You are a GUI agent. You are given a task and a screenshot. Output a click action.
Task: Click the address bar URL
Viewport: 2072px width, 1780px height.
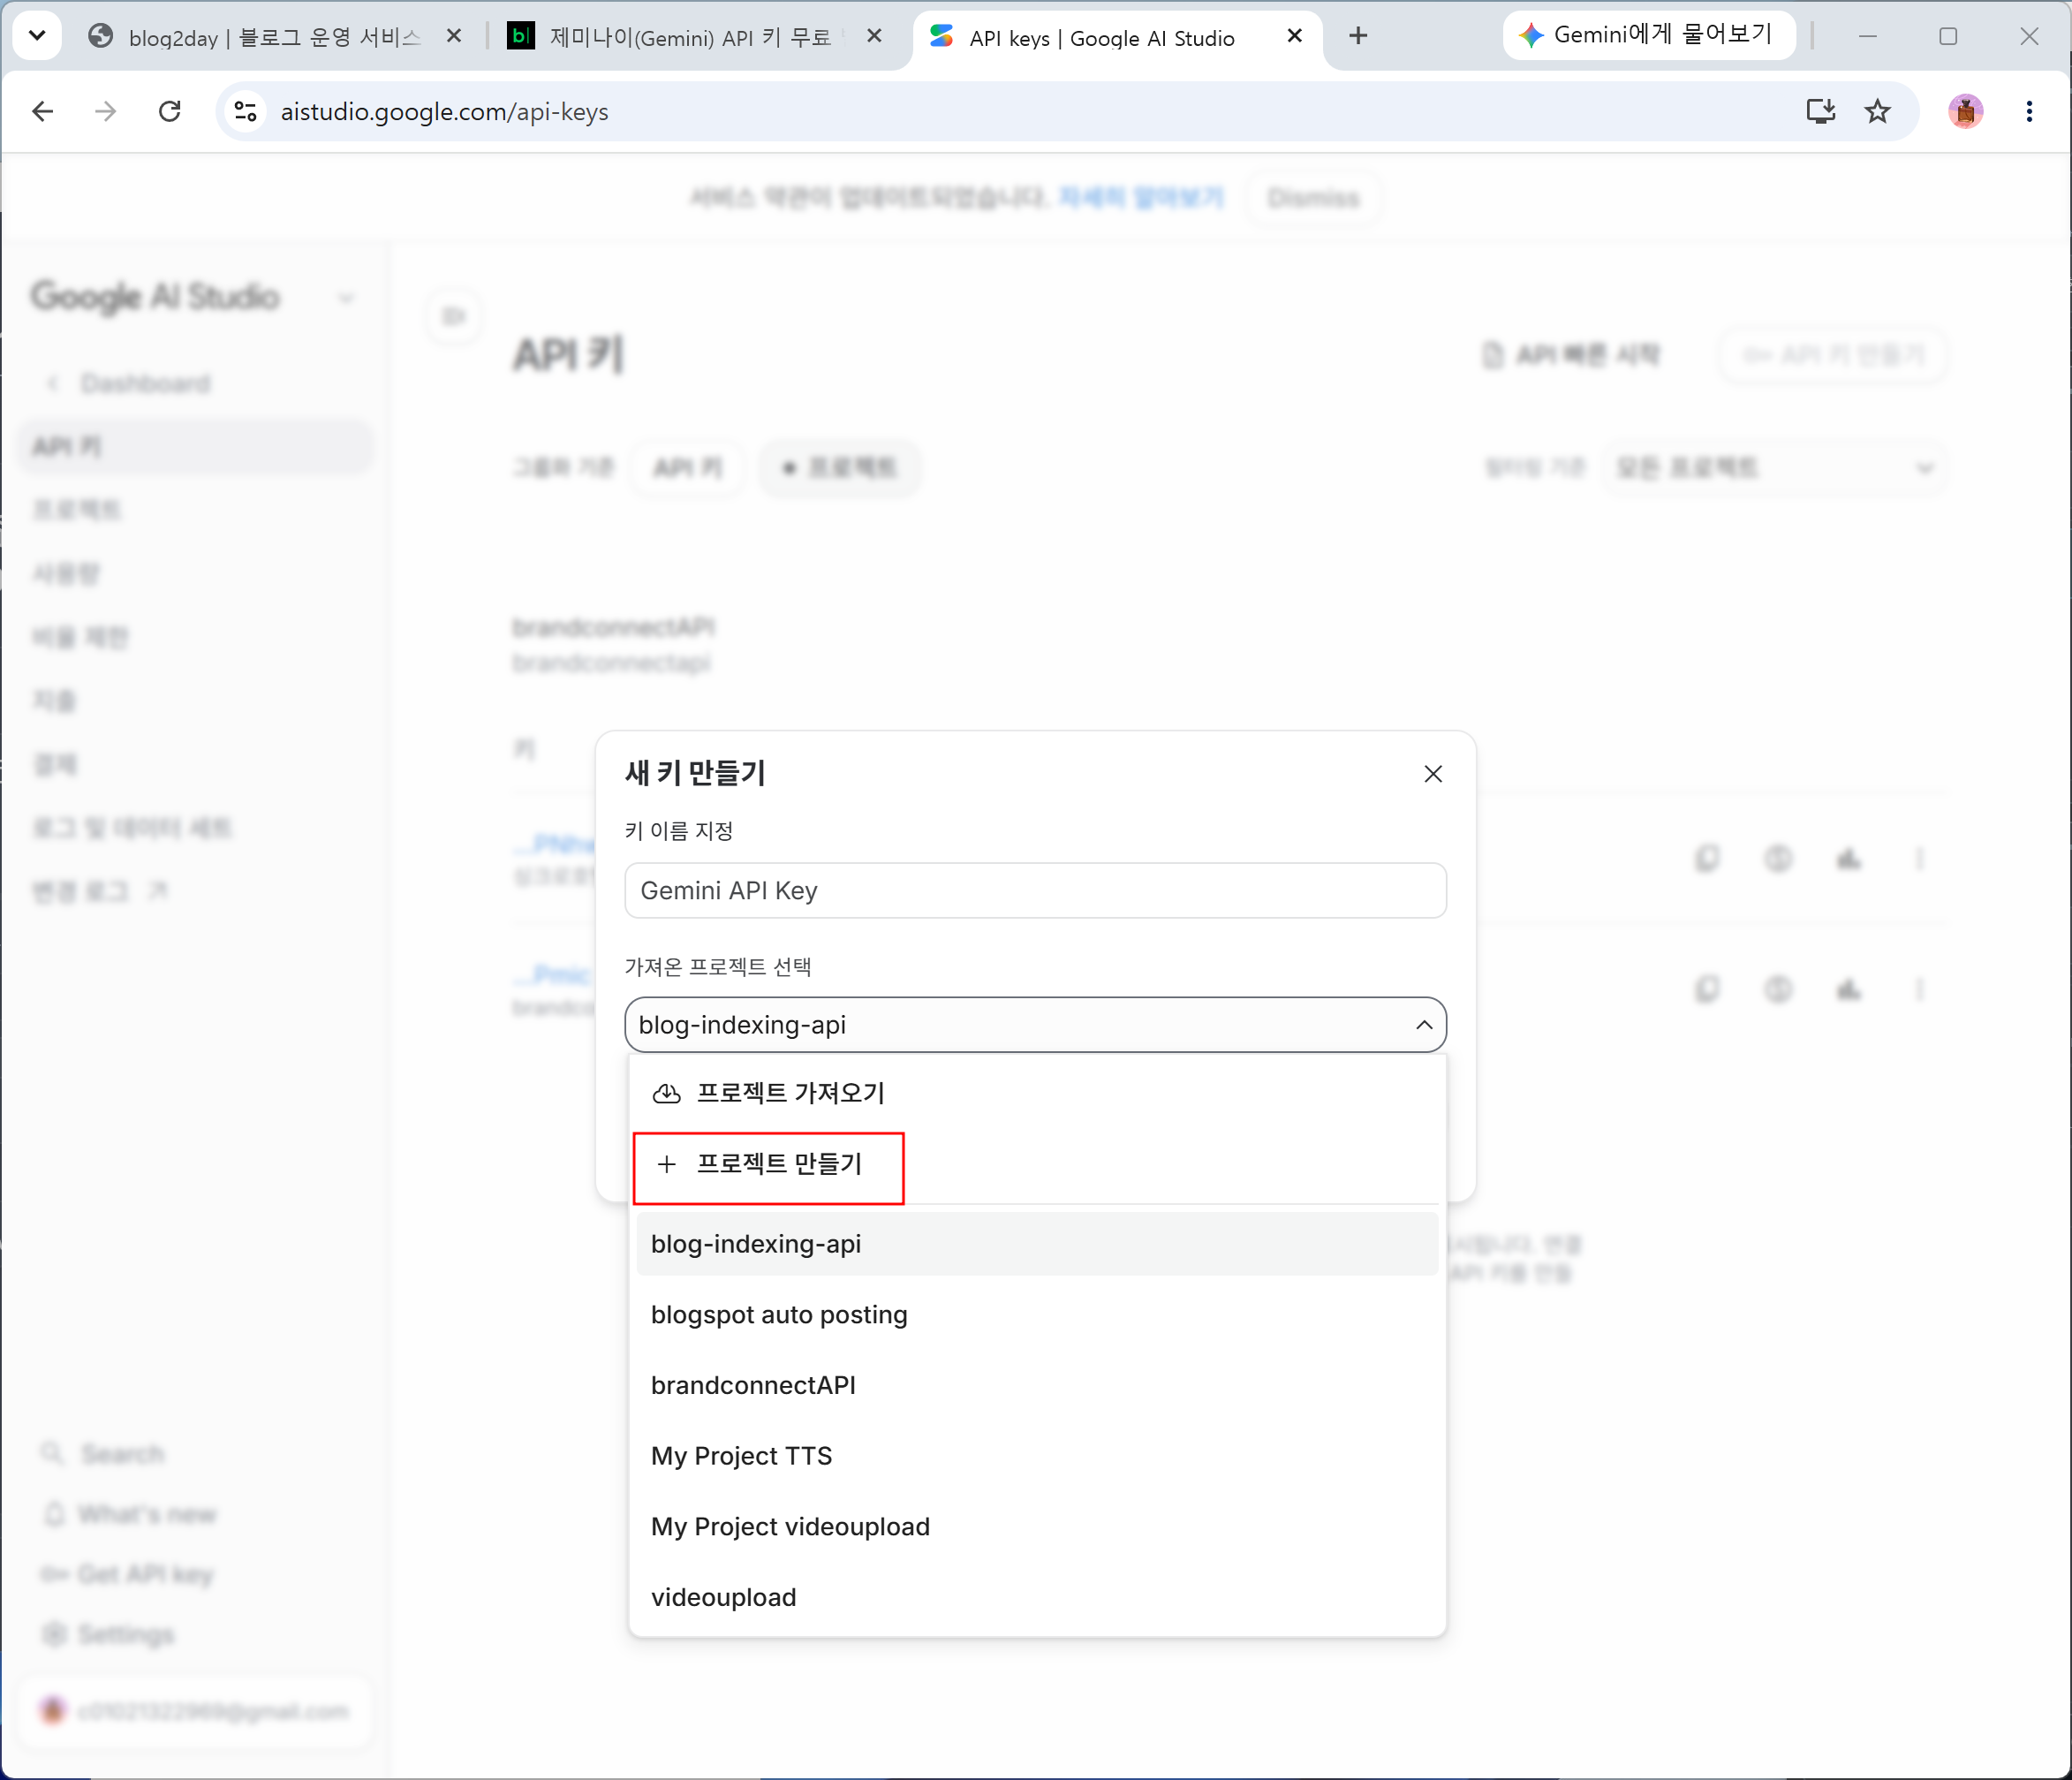pyautogui.click(x=444, y=111)
